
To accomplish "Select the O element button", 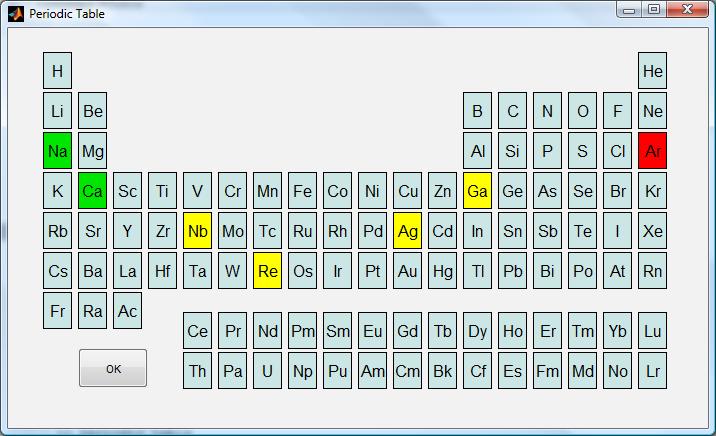I will click(582, 110).
